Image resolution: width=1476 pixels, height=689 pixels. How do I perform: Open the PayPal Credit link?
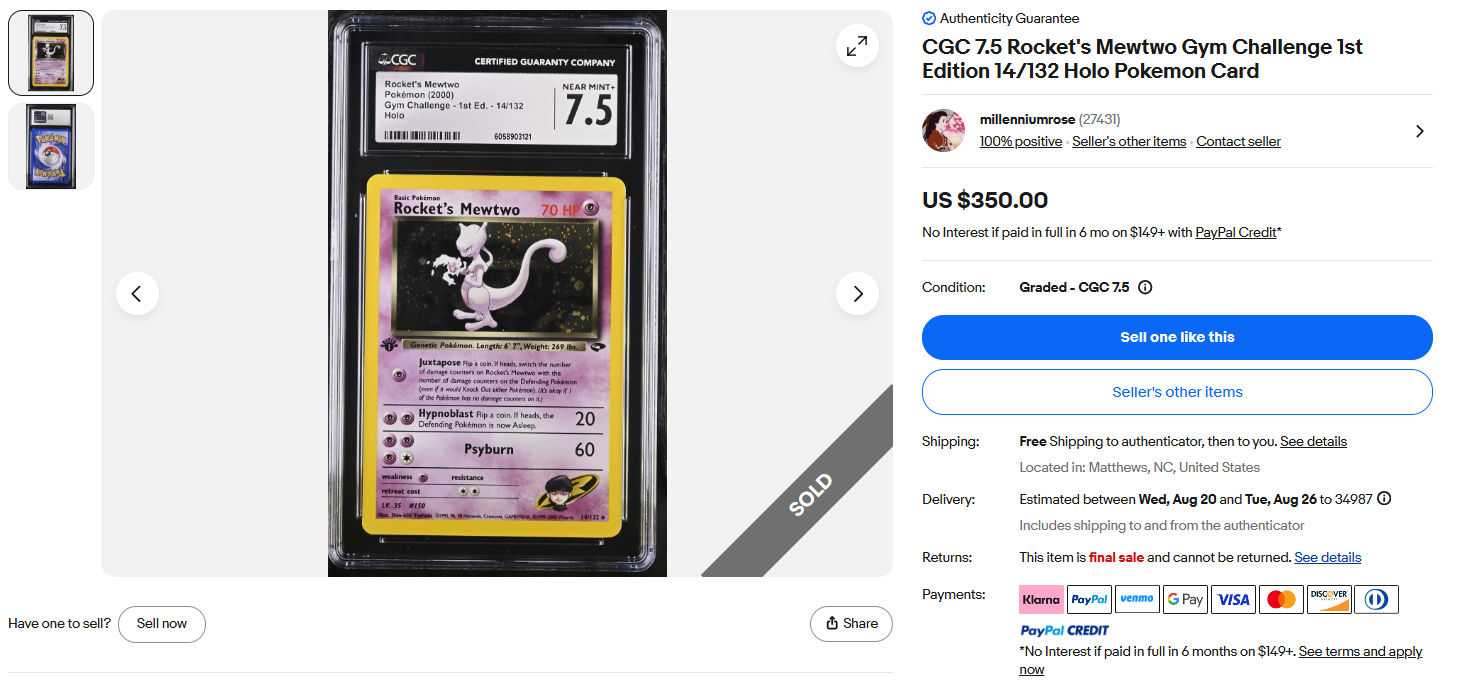[x=1236, y=232]
